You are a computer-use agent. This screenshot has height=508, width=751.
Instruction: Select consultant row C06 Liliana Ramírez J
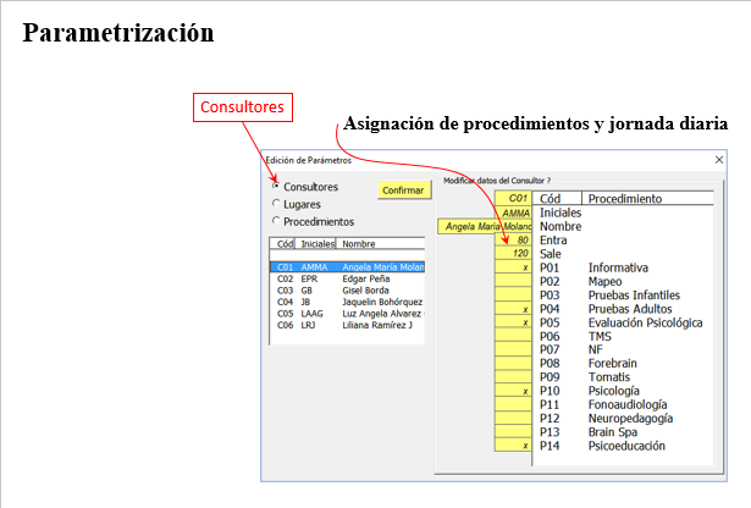(x=347, y=325)
